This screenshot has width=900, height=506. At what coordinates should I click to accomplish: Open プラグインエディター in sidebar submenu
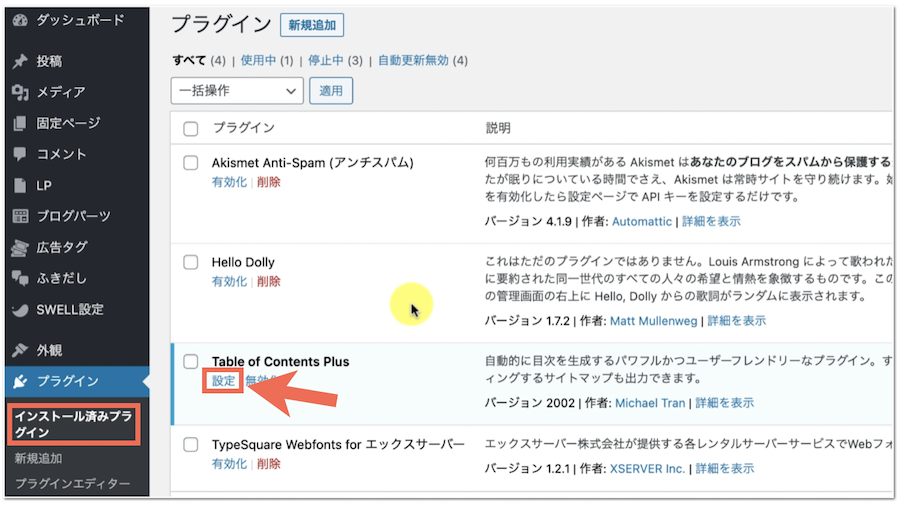[72, 484]
